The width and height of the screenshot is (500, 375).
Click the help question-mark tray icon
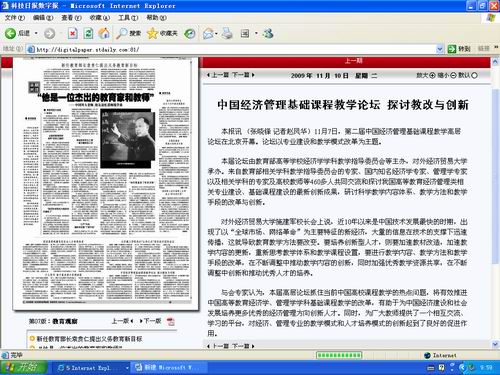[x=442, y=368]
